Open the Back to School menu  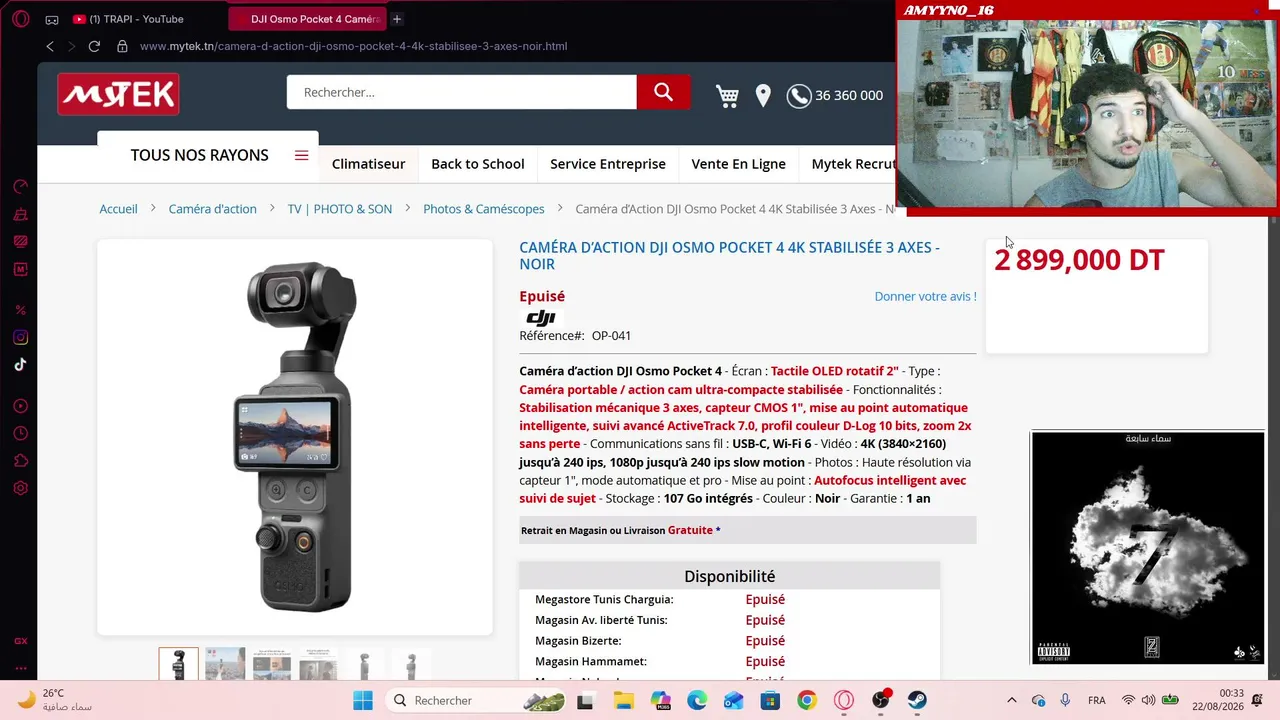pos(478,164)
